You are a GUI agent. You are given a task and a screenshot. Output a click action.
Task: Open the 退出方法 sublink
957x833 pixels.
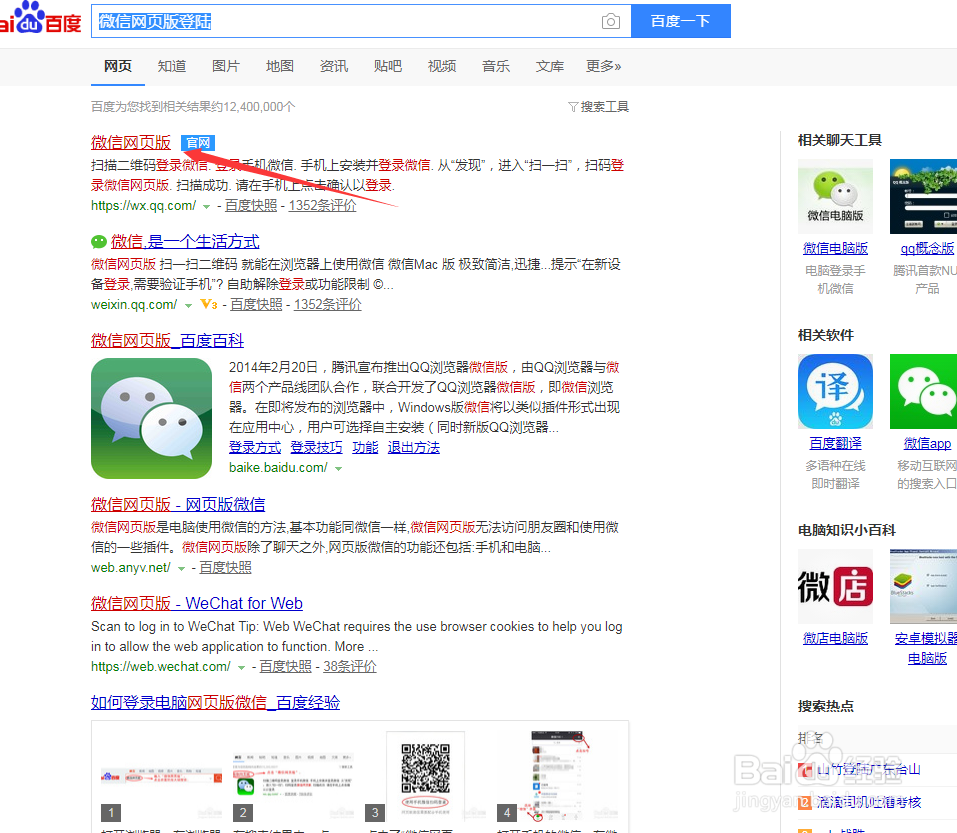tap(414, 447)
